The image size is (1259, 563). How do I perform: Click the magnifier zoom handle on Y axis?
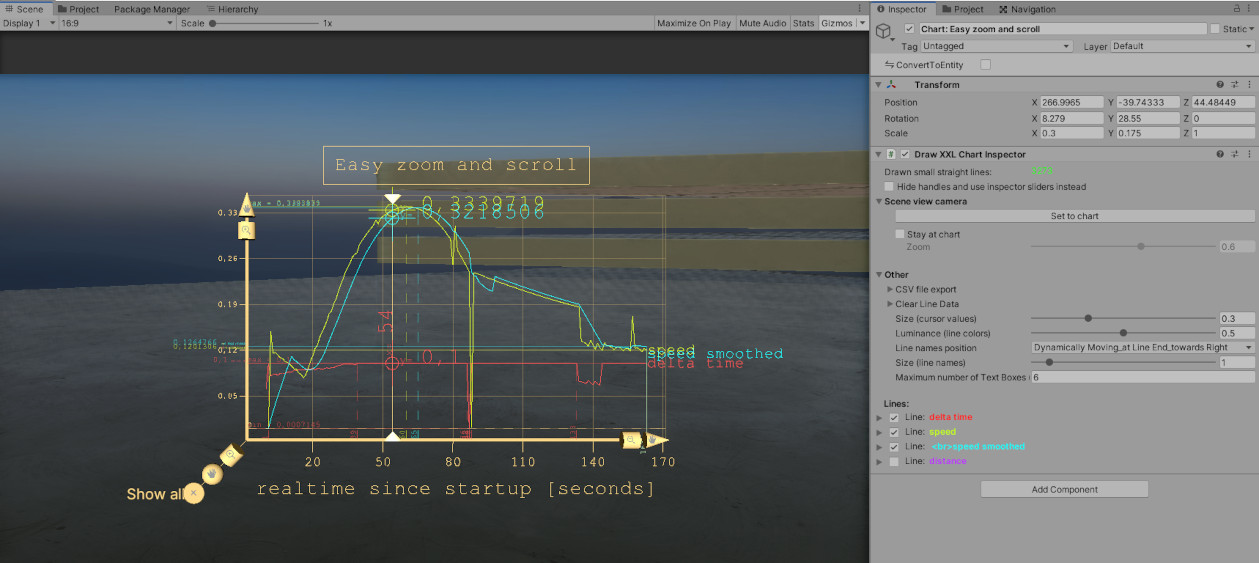pyautogui.click(x=246, y=231)
